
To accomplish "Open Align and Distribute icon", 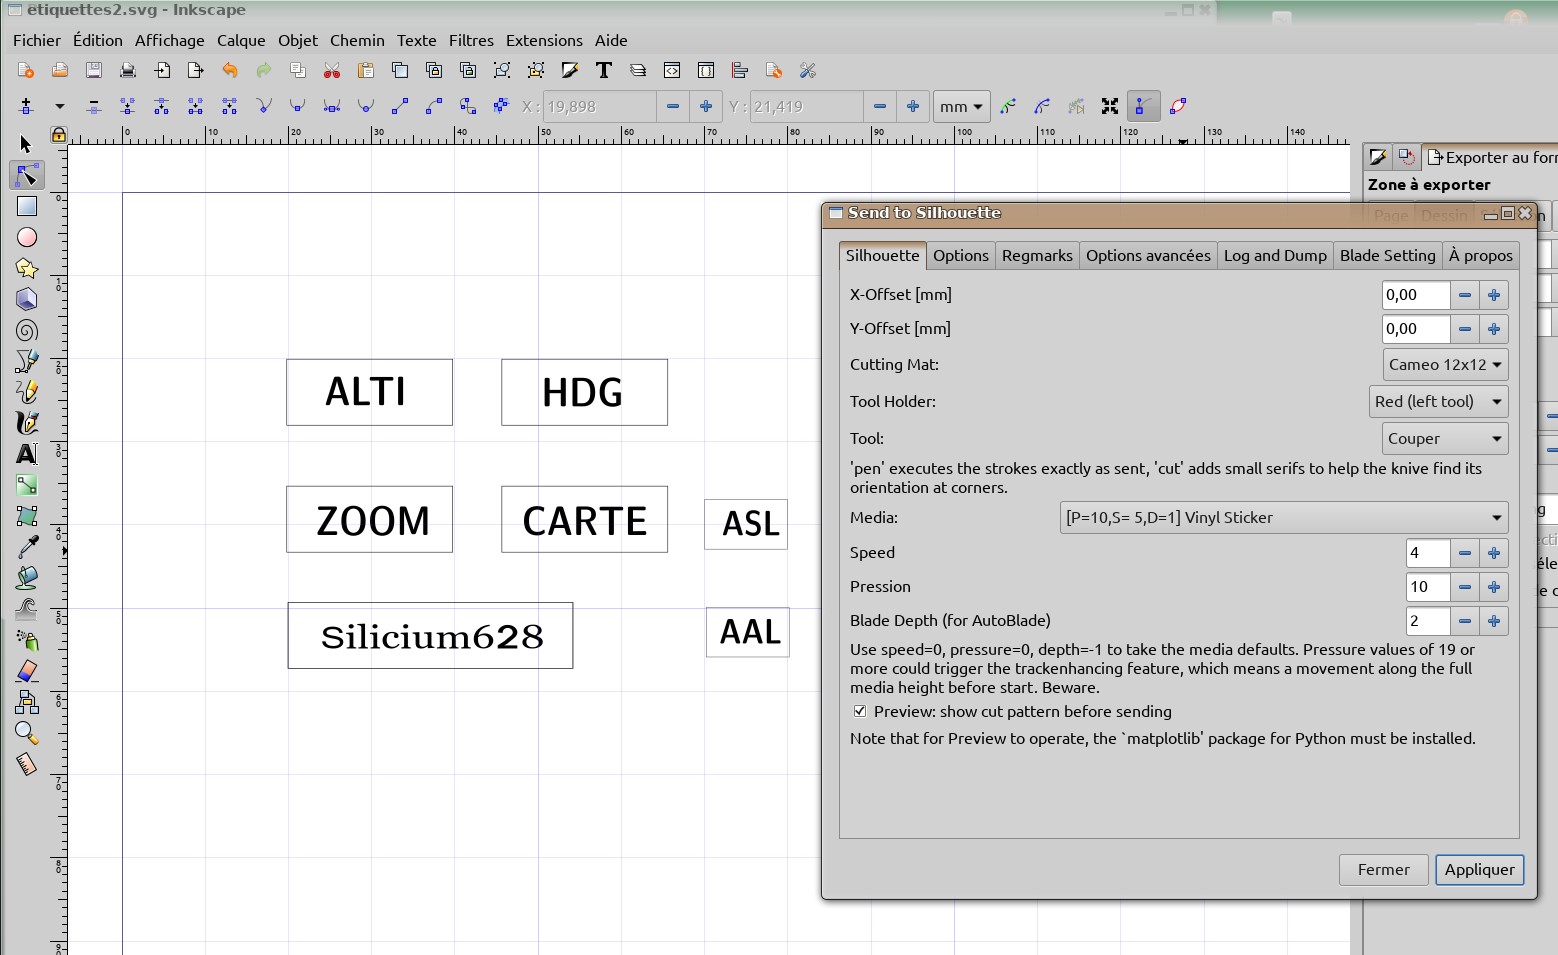I will tap(740, 70).
